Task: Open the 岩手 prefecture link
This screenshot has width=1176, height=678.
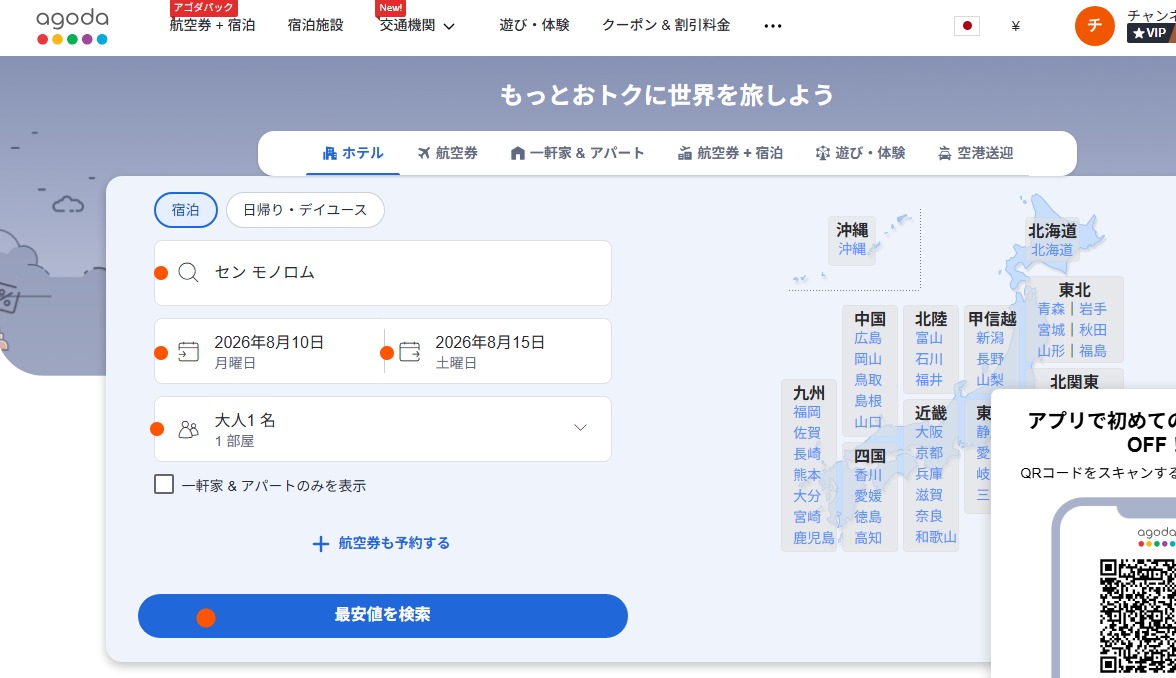Action: tap(1093, 309)
